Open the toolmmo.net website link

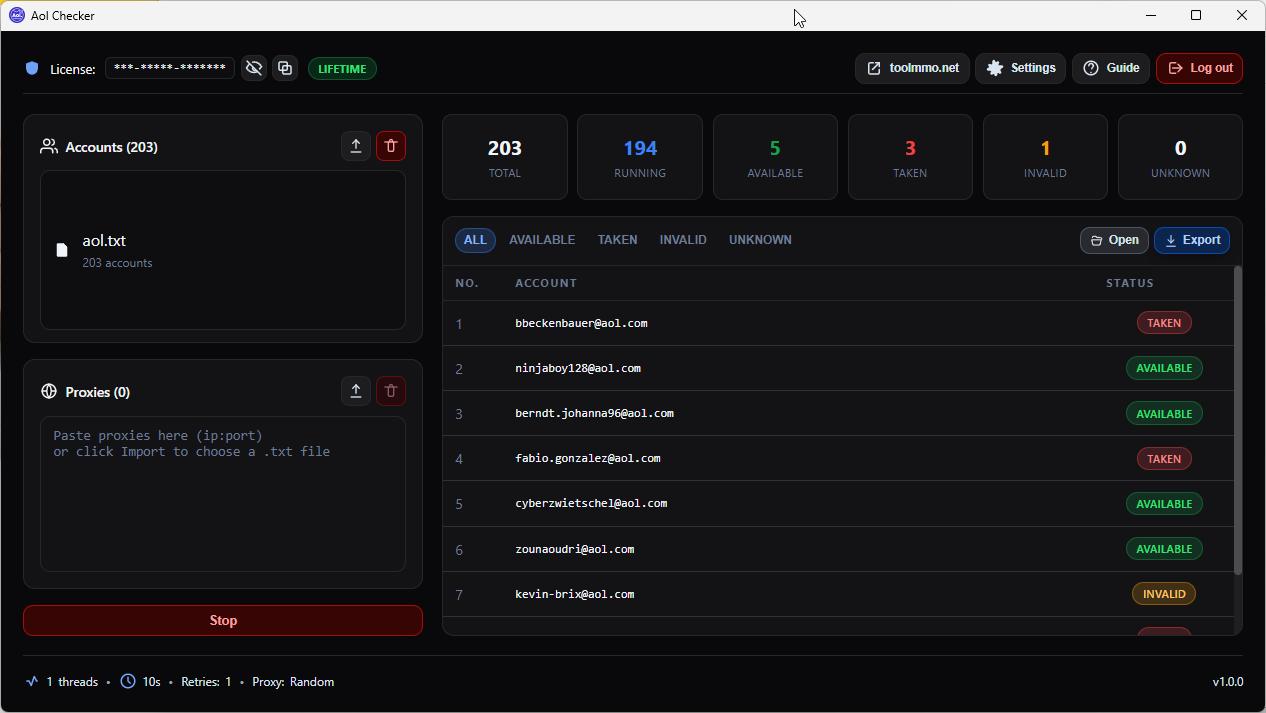click(x=912, y=68)
